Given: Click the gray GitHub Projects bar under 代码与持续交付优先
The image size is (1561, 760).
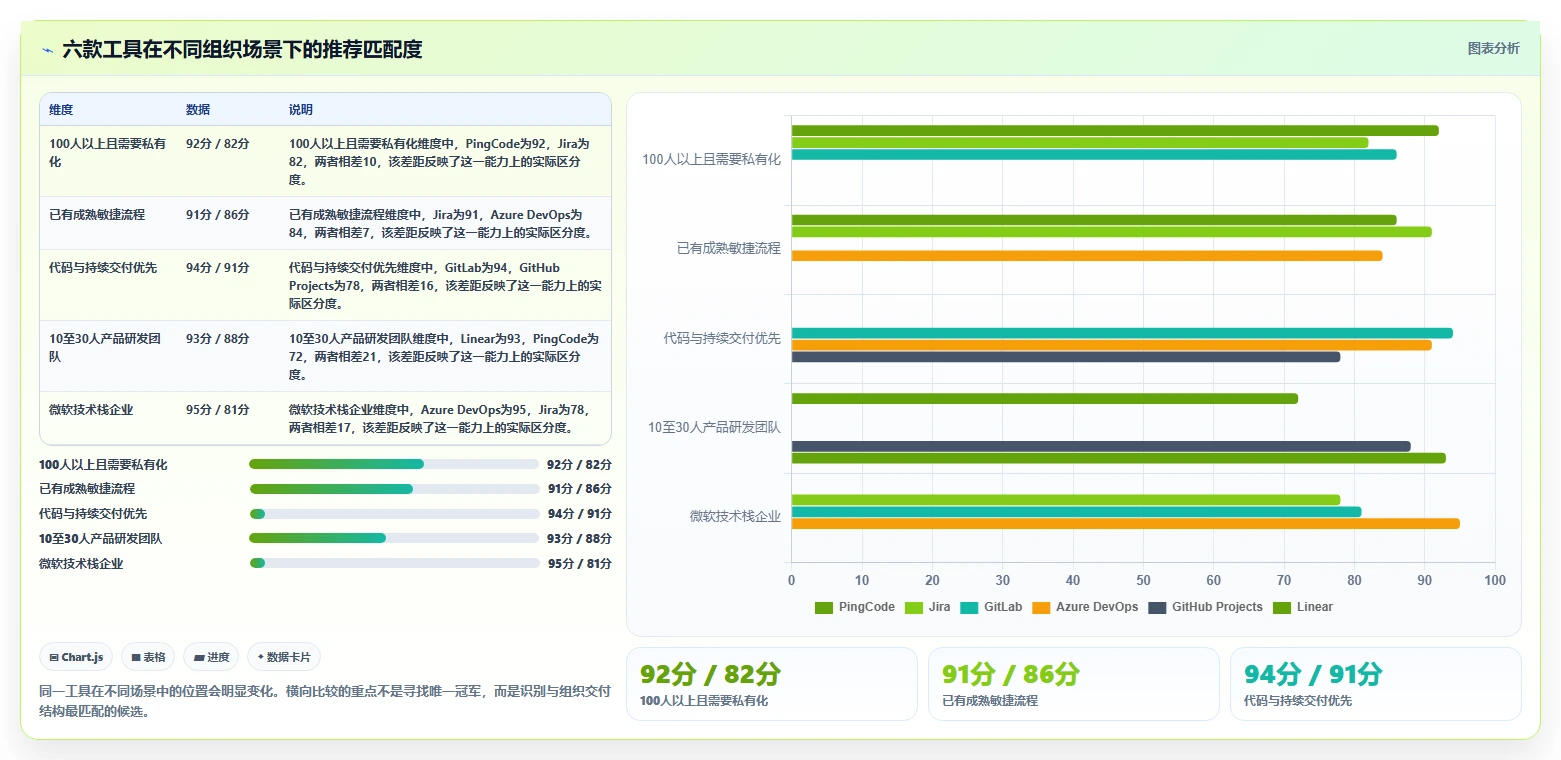Looking at the screenshot, I should coord(1065,357).
